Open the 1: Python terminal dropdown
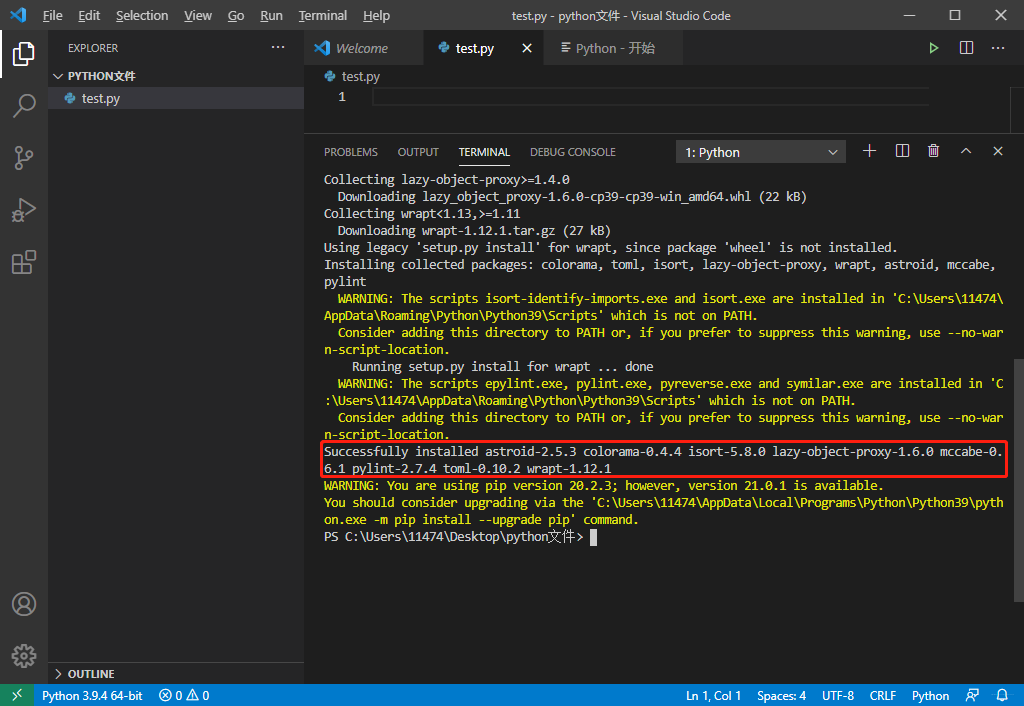The image size is (1024, 706). 760,151
